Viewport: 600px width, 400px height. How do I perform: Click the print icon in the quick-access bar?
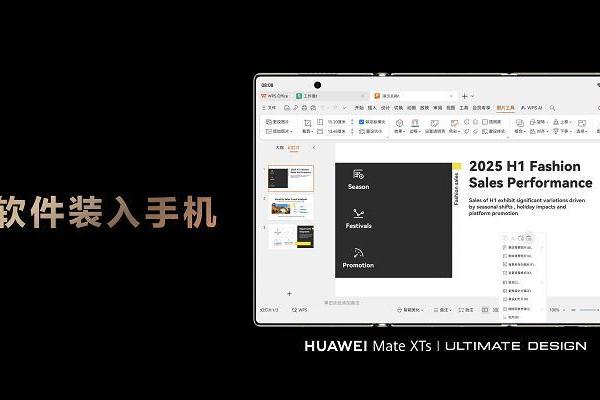click(305, 108)
